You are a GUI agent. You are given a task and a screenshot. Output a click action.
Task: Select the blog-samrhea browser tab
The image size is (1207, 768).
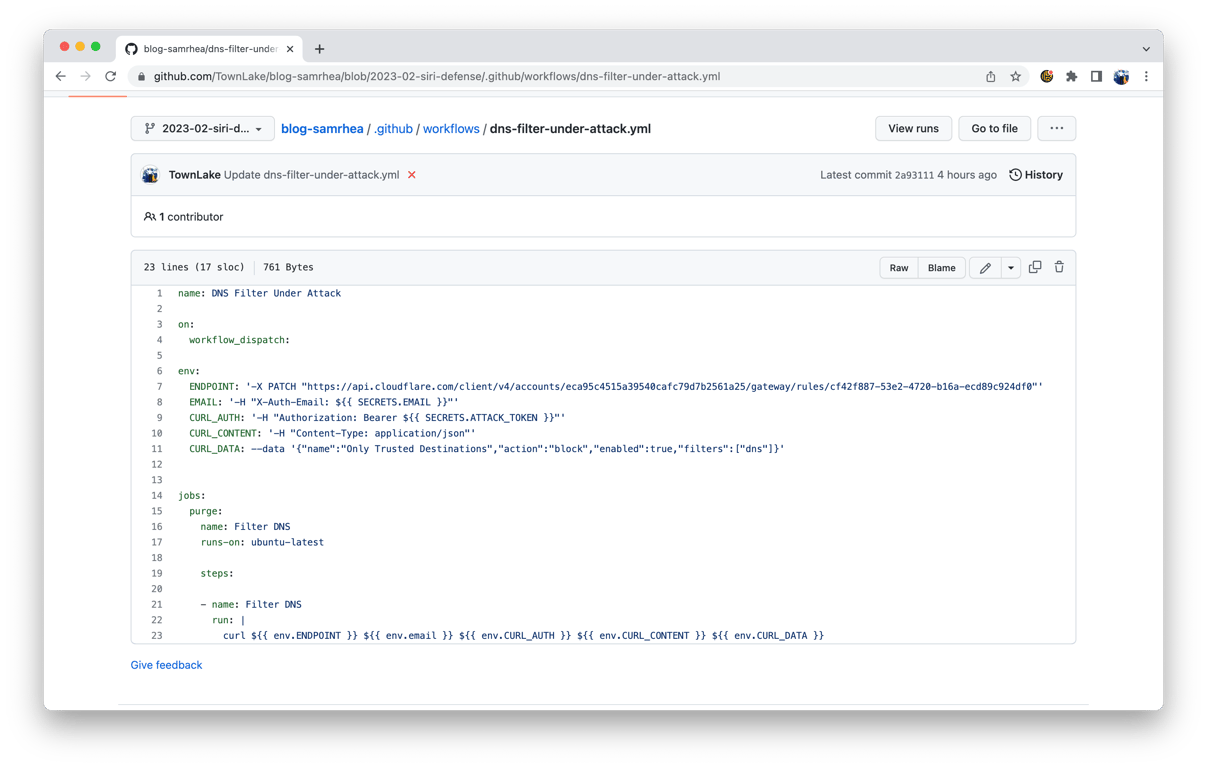pos(210,48)
